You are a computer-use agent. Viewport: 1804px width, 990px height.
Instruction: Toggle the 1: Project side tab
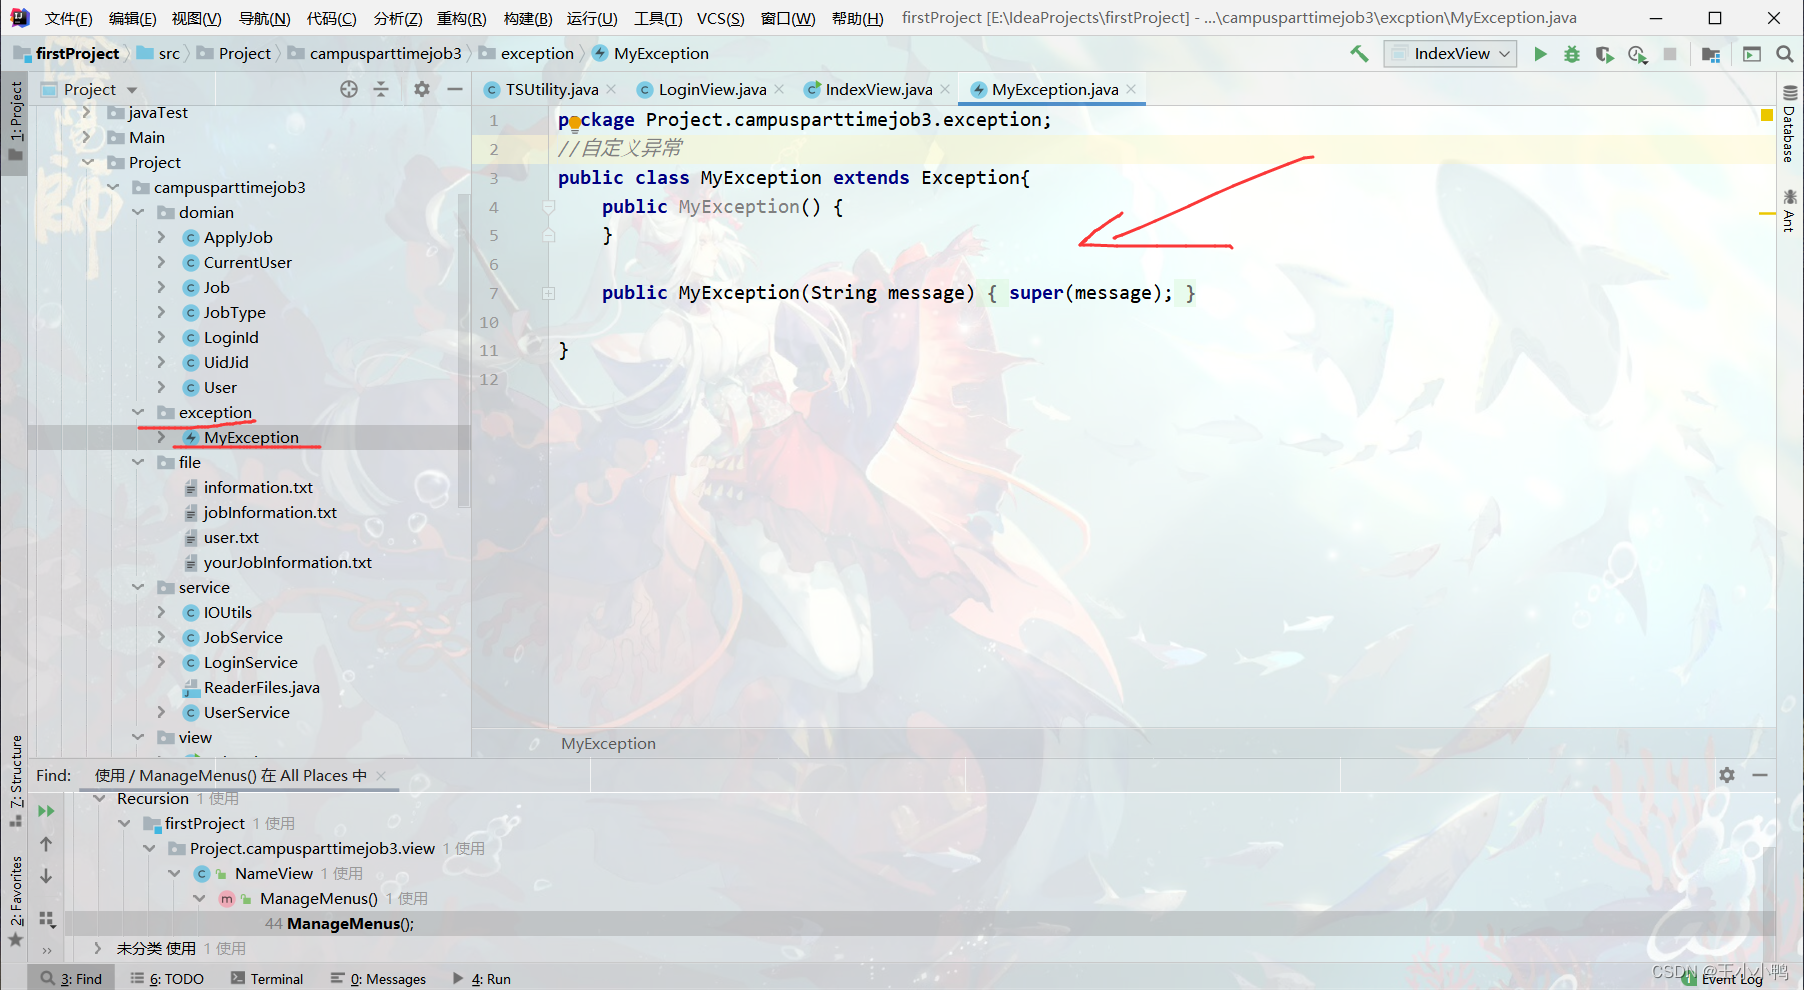coord(16,121)
